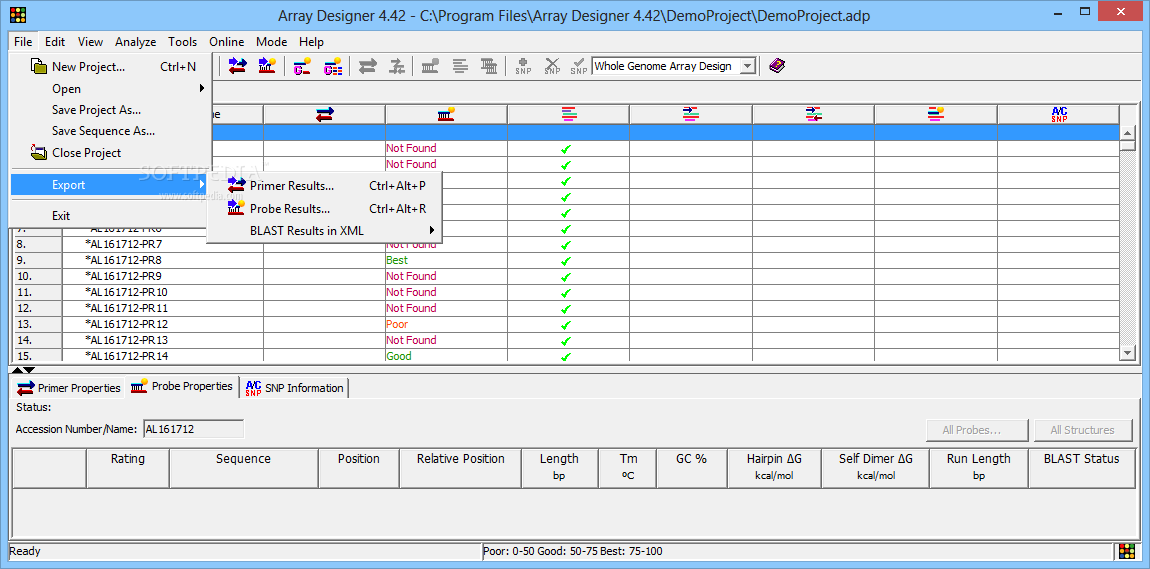
Task: Click the multi-line pink G genome toolbar icon
Action: click(333, 66)
